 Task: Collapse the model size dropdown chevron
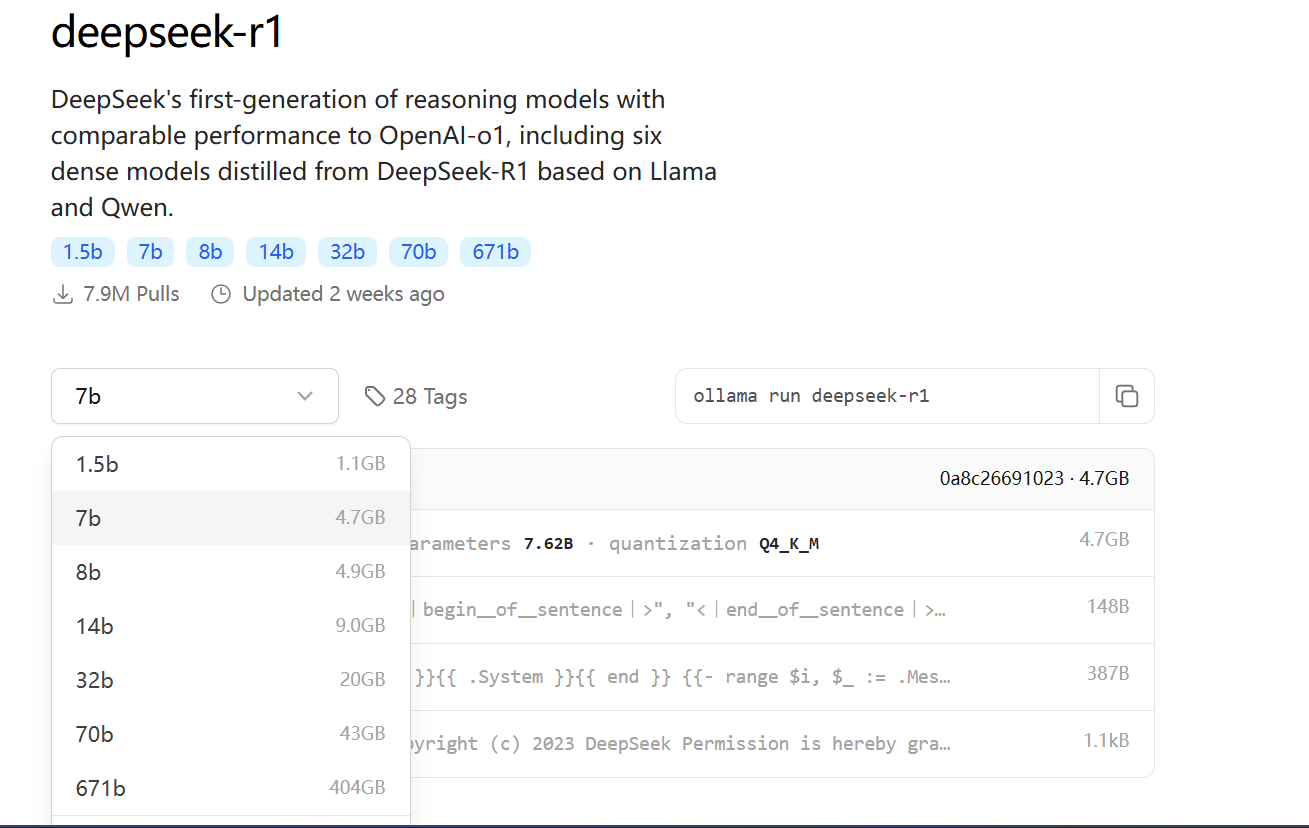click(305, 396)
